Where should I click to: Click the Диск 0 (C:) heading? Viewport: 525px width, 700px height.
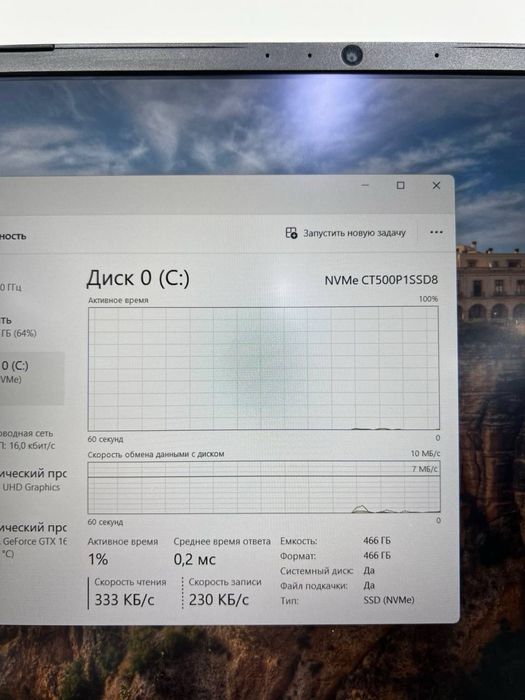coord(138,278)
